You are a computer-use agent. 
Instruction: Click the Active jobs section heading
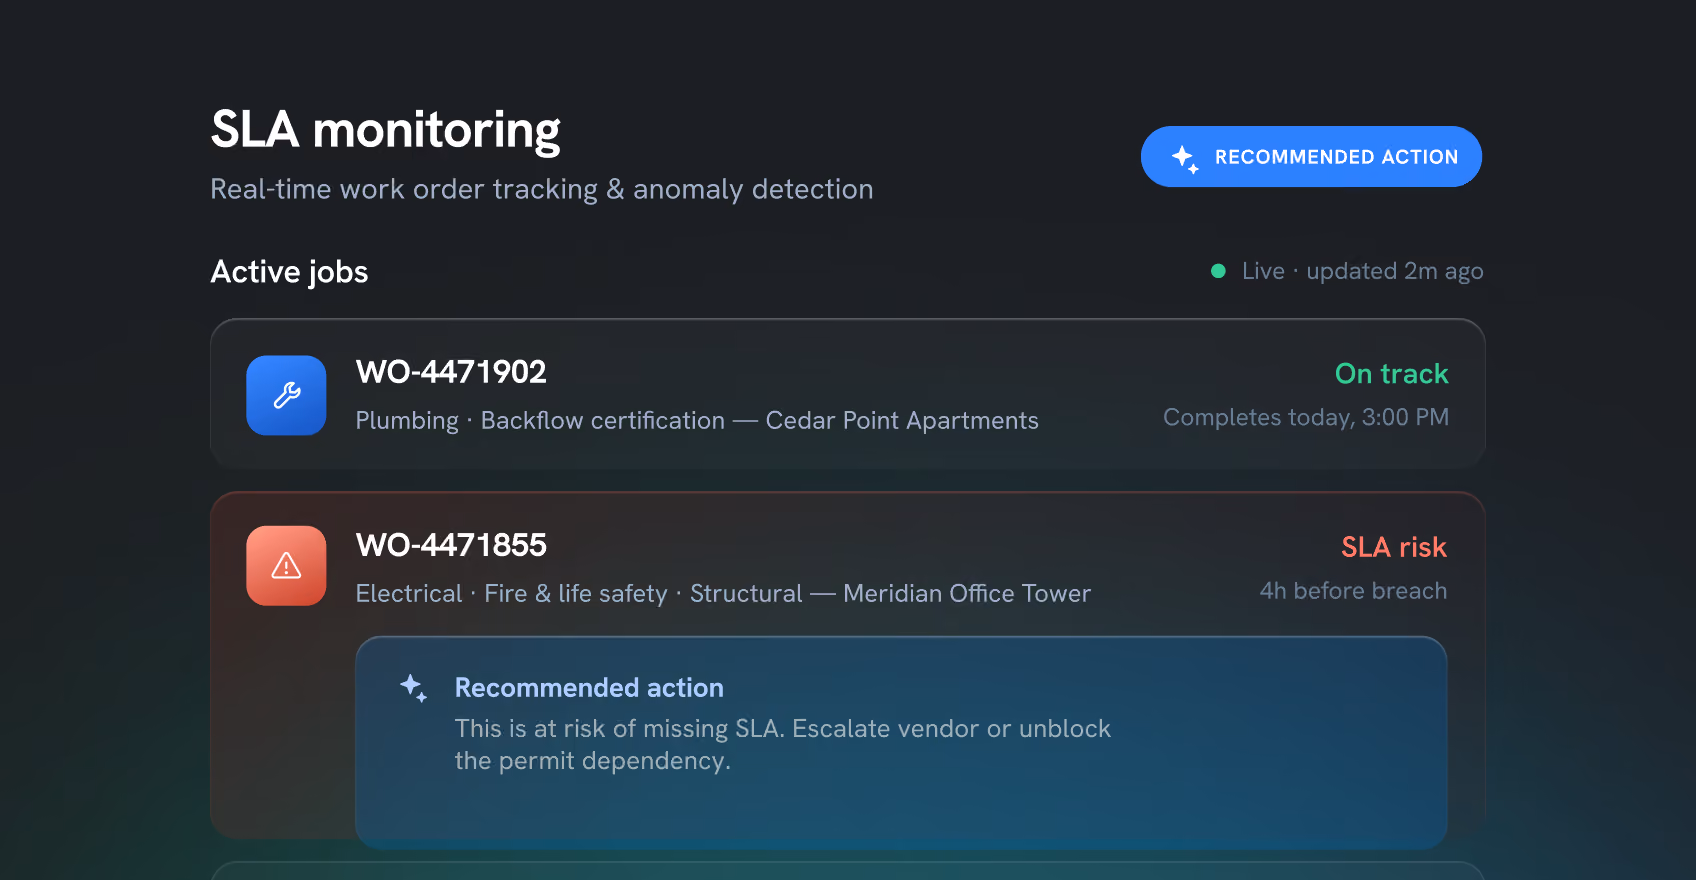pyautogui.click(x=289, y=272)
